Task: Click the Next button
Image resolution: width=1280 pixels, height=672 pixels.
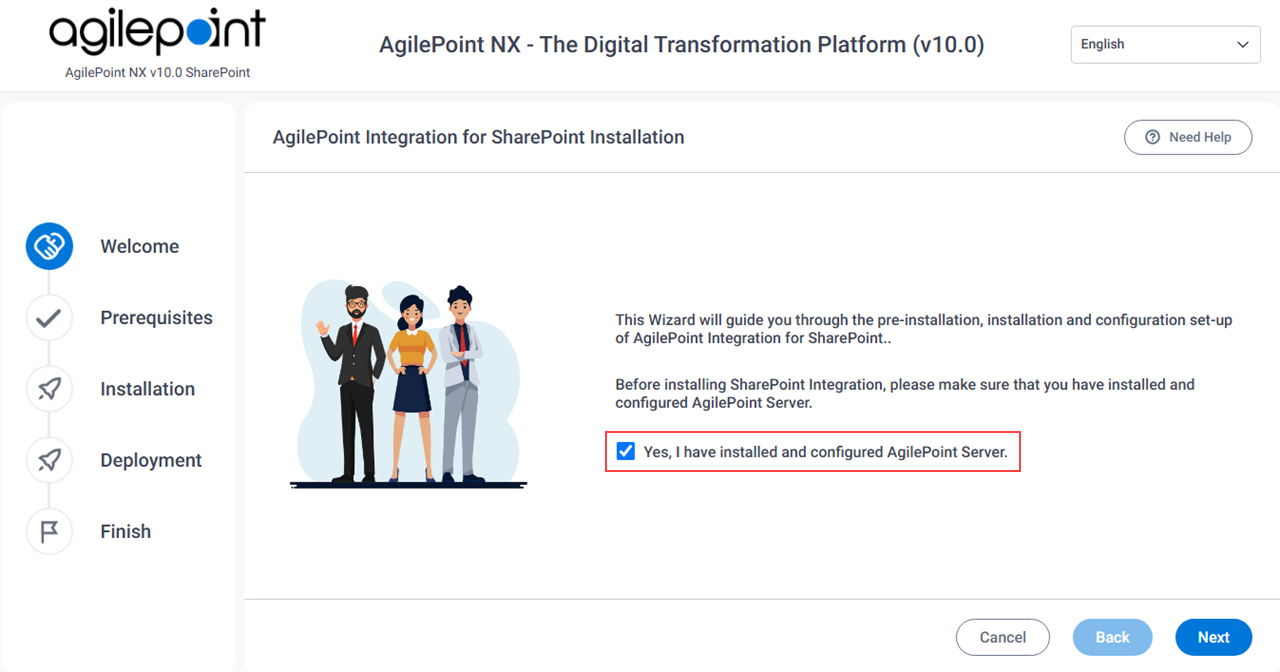Action: point(1214,637)
